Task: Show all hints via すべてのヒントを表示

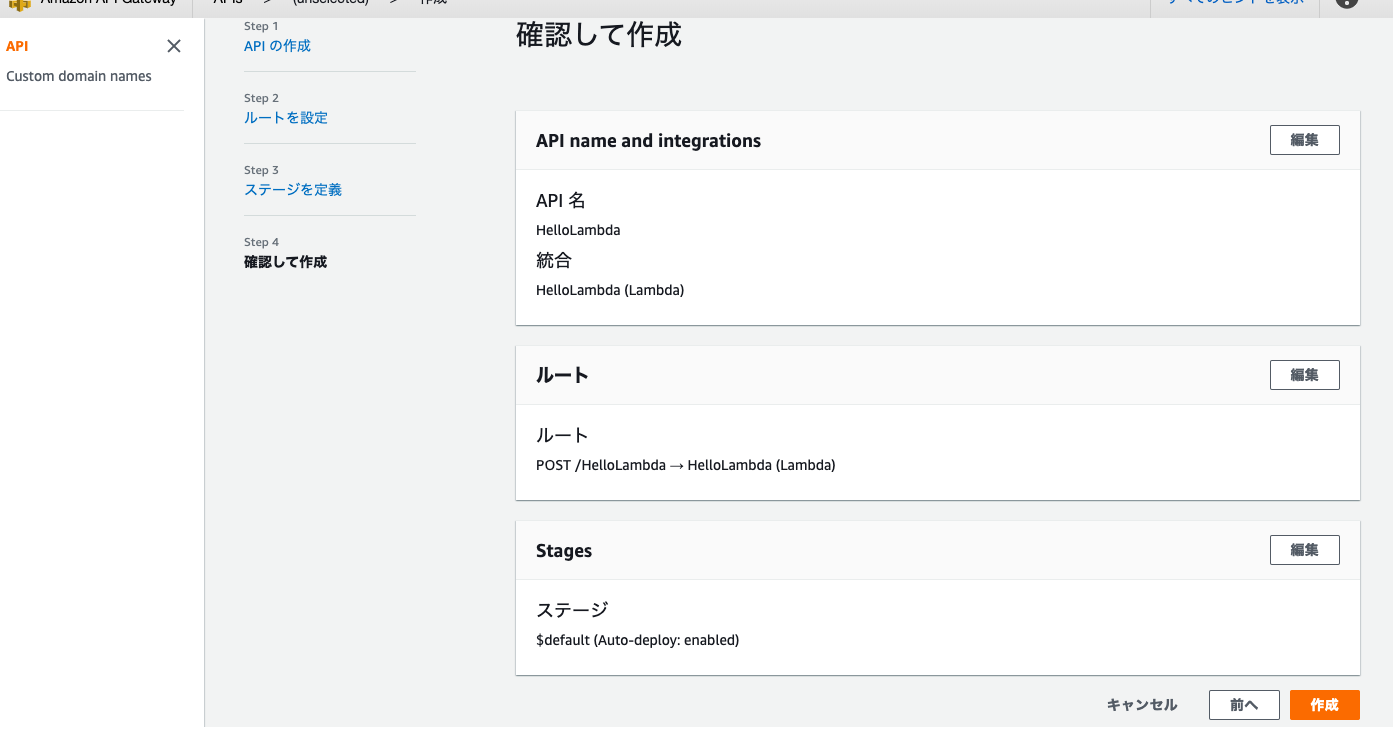Action: 1234,3
